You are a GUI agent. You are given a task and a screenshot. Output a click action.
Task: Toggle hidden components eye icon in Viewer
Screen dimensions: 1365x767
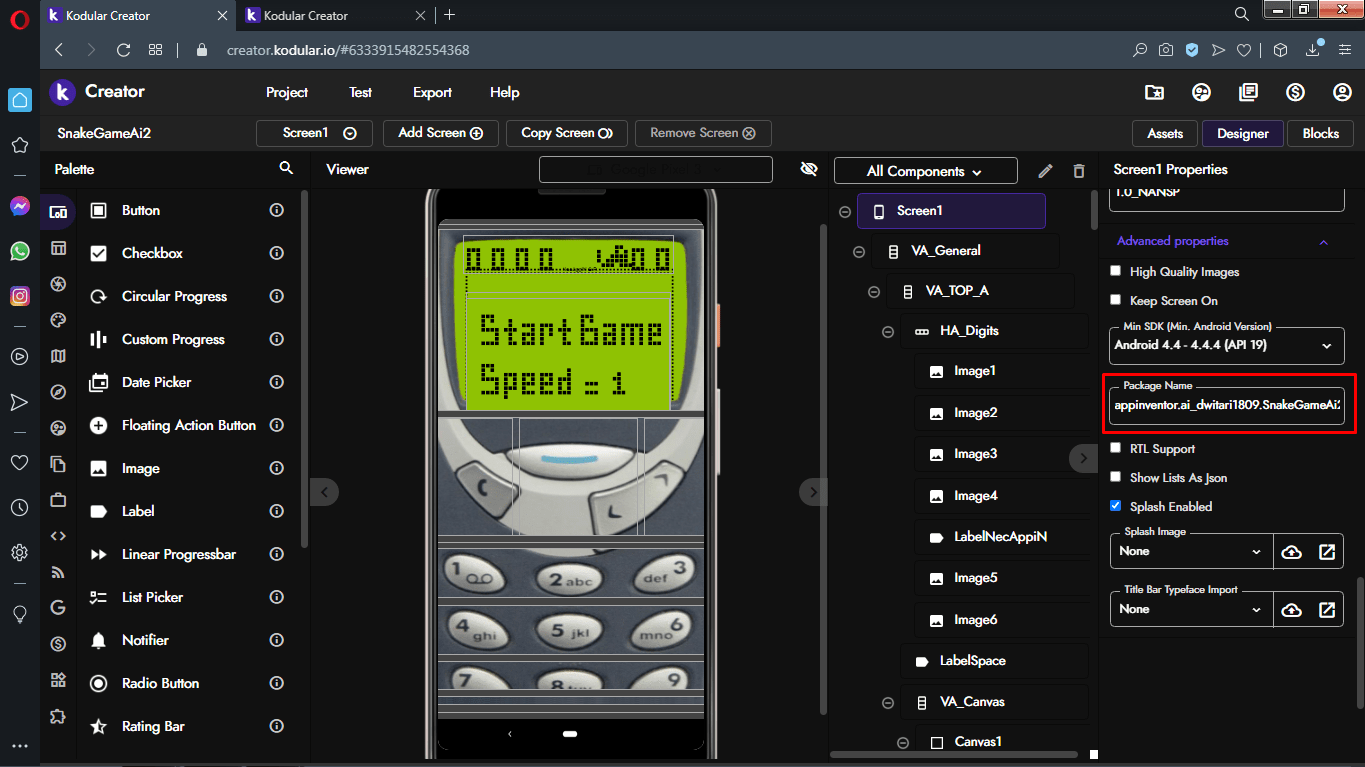click(809, 169)
